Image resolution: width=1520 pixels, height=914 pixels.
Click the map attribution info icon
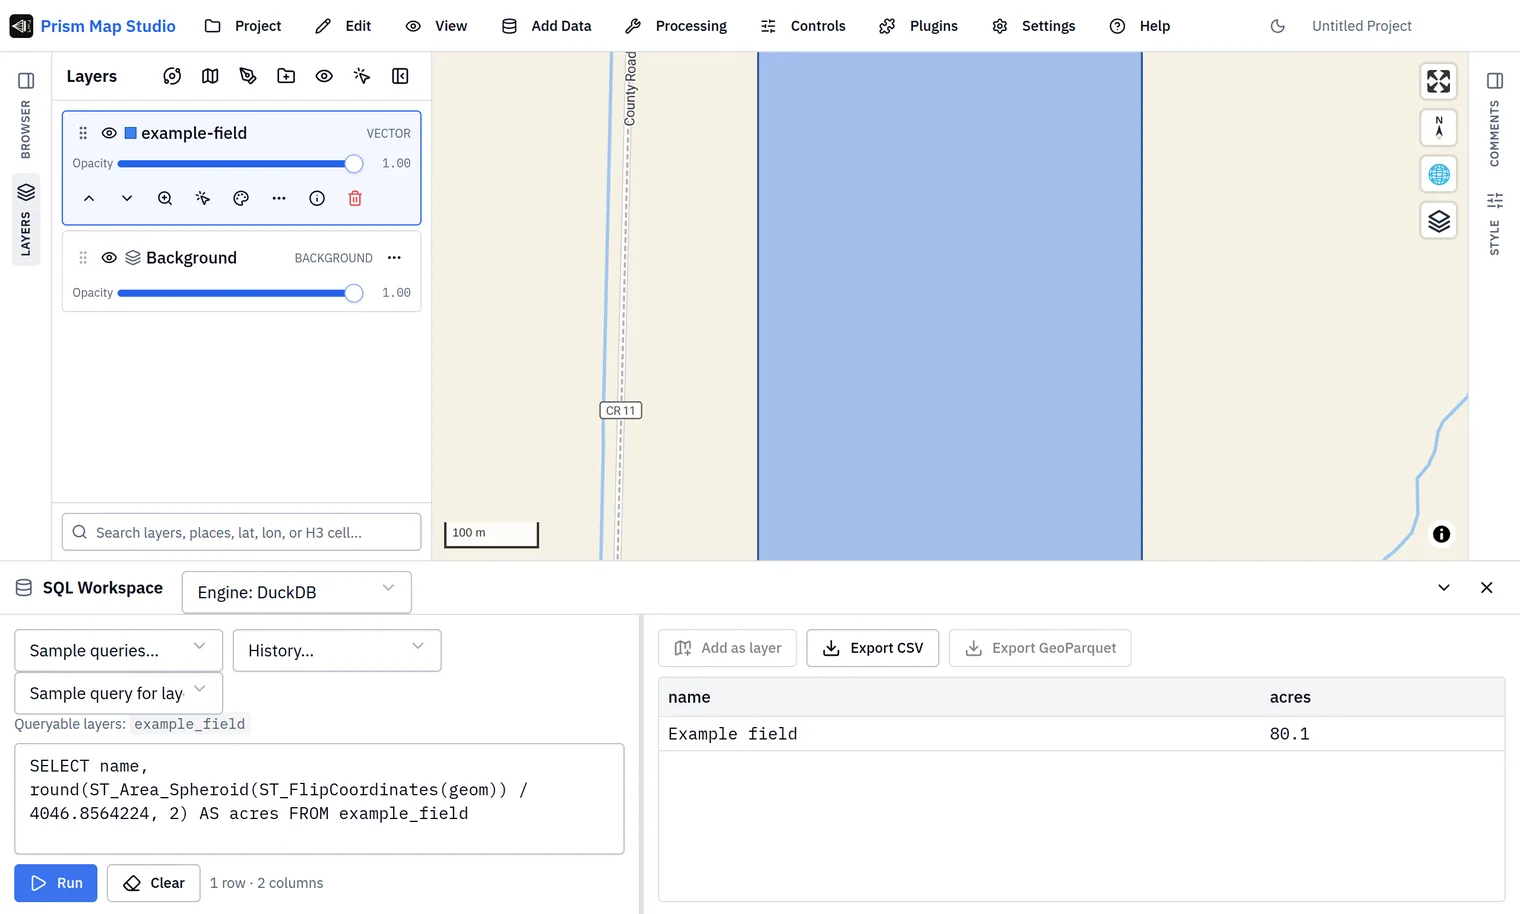coord(1441,534)
